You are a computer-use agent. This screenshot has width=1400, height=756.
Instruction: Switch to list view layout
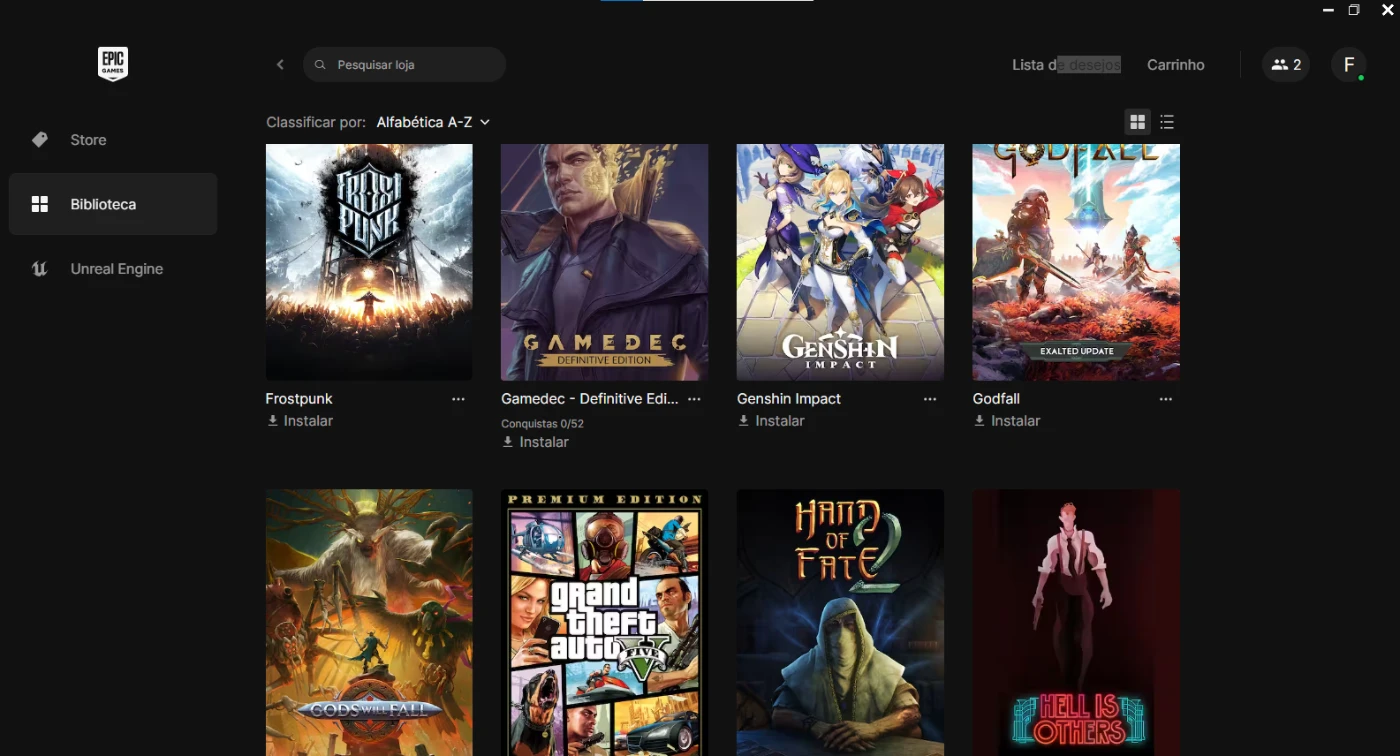point(1167,122)
